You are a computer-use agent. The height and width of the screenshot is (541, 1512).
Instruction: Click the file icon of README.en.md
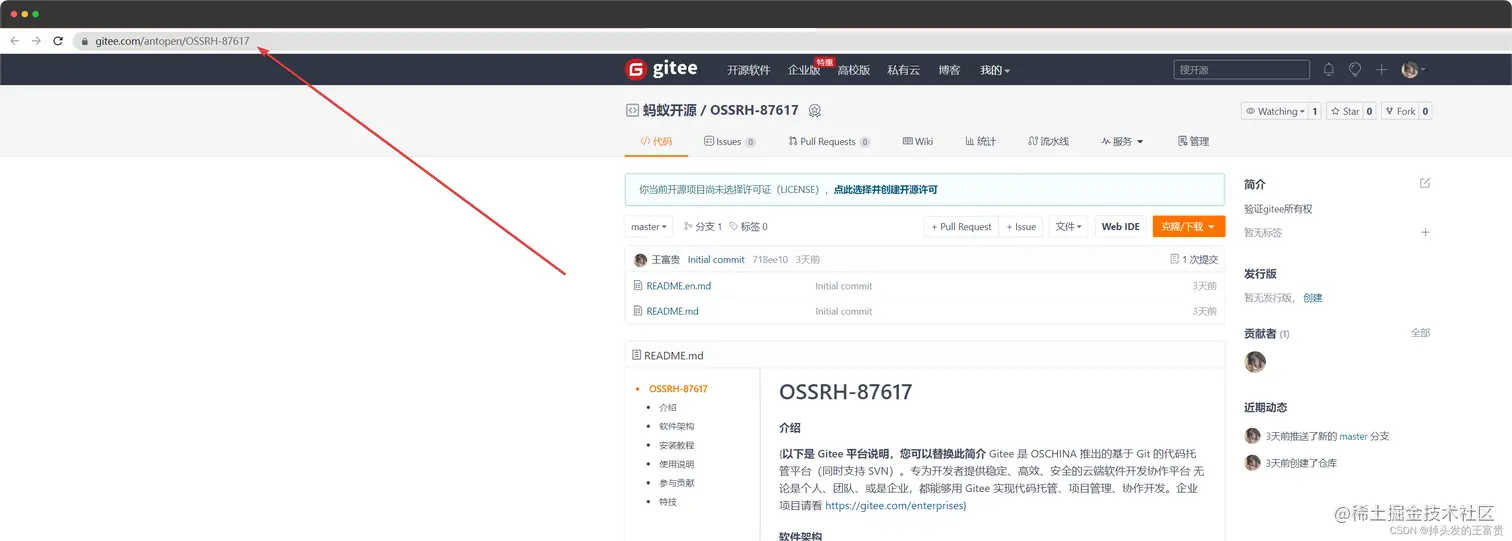[x=638, y=285]
